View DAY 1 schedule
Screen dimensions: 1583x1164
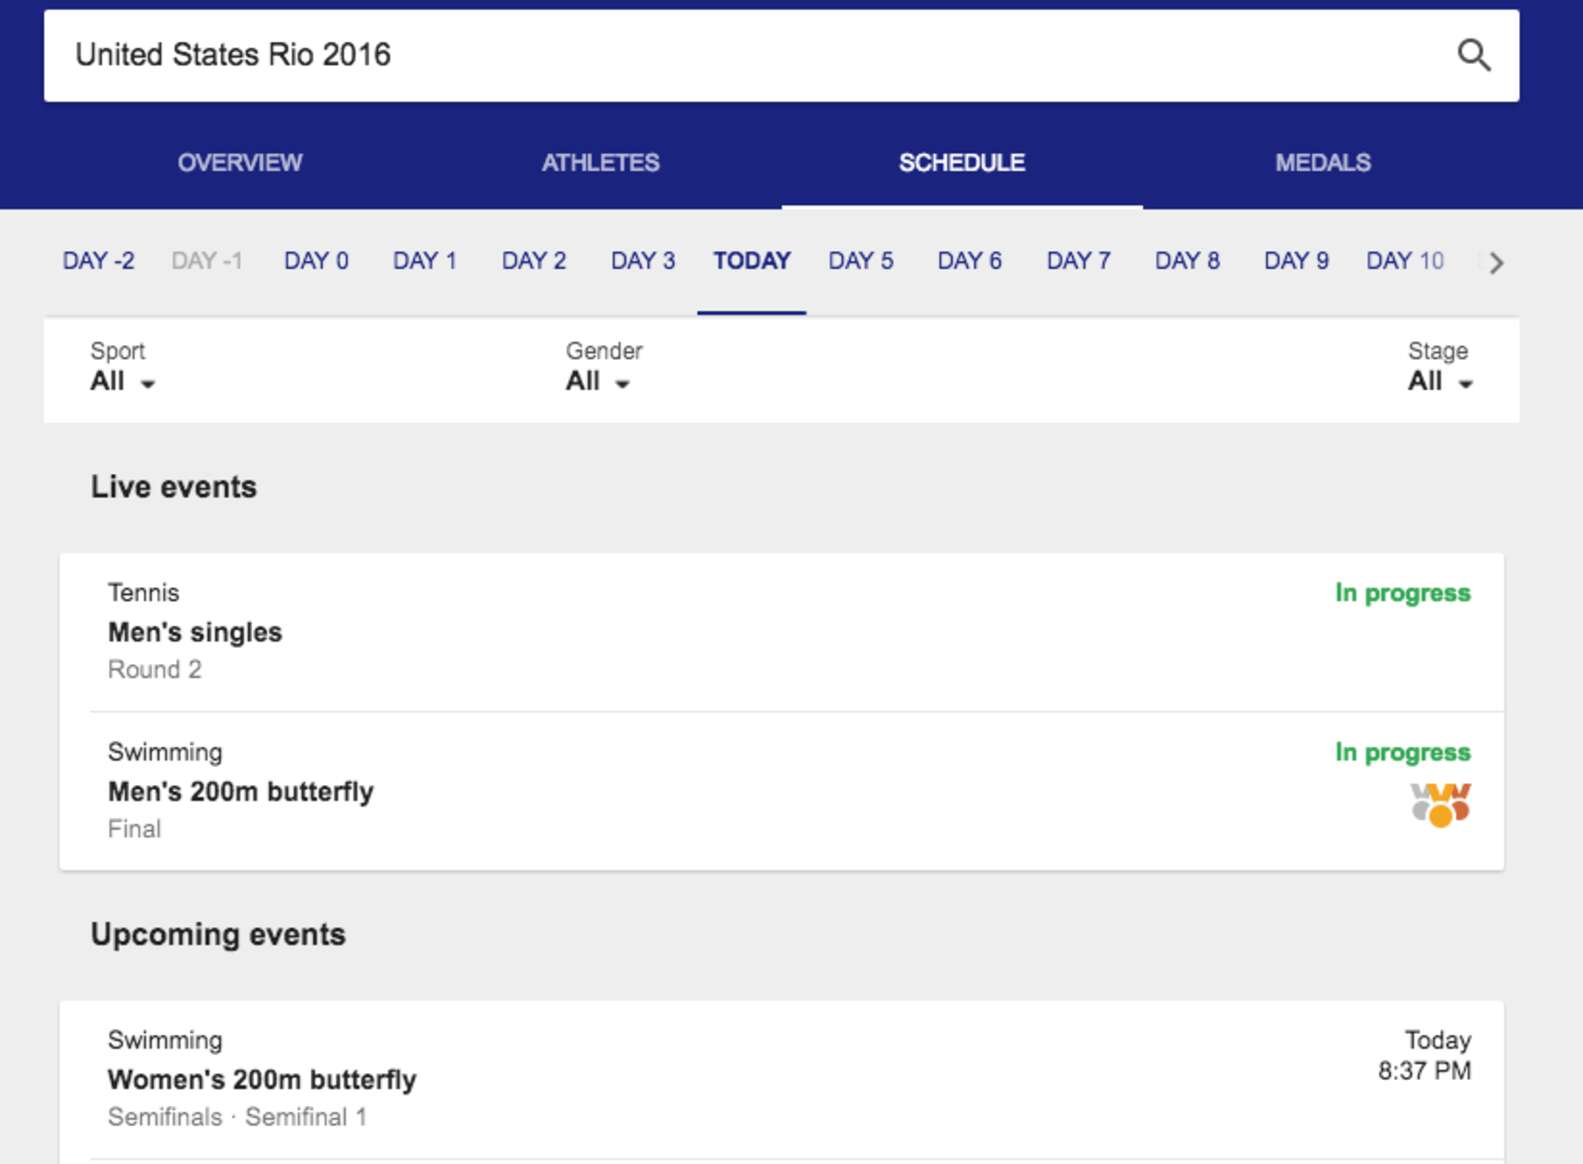[x=425, y=261]
